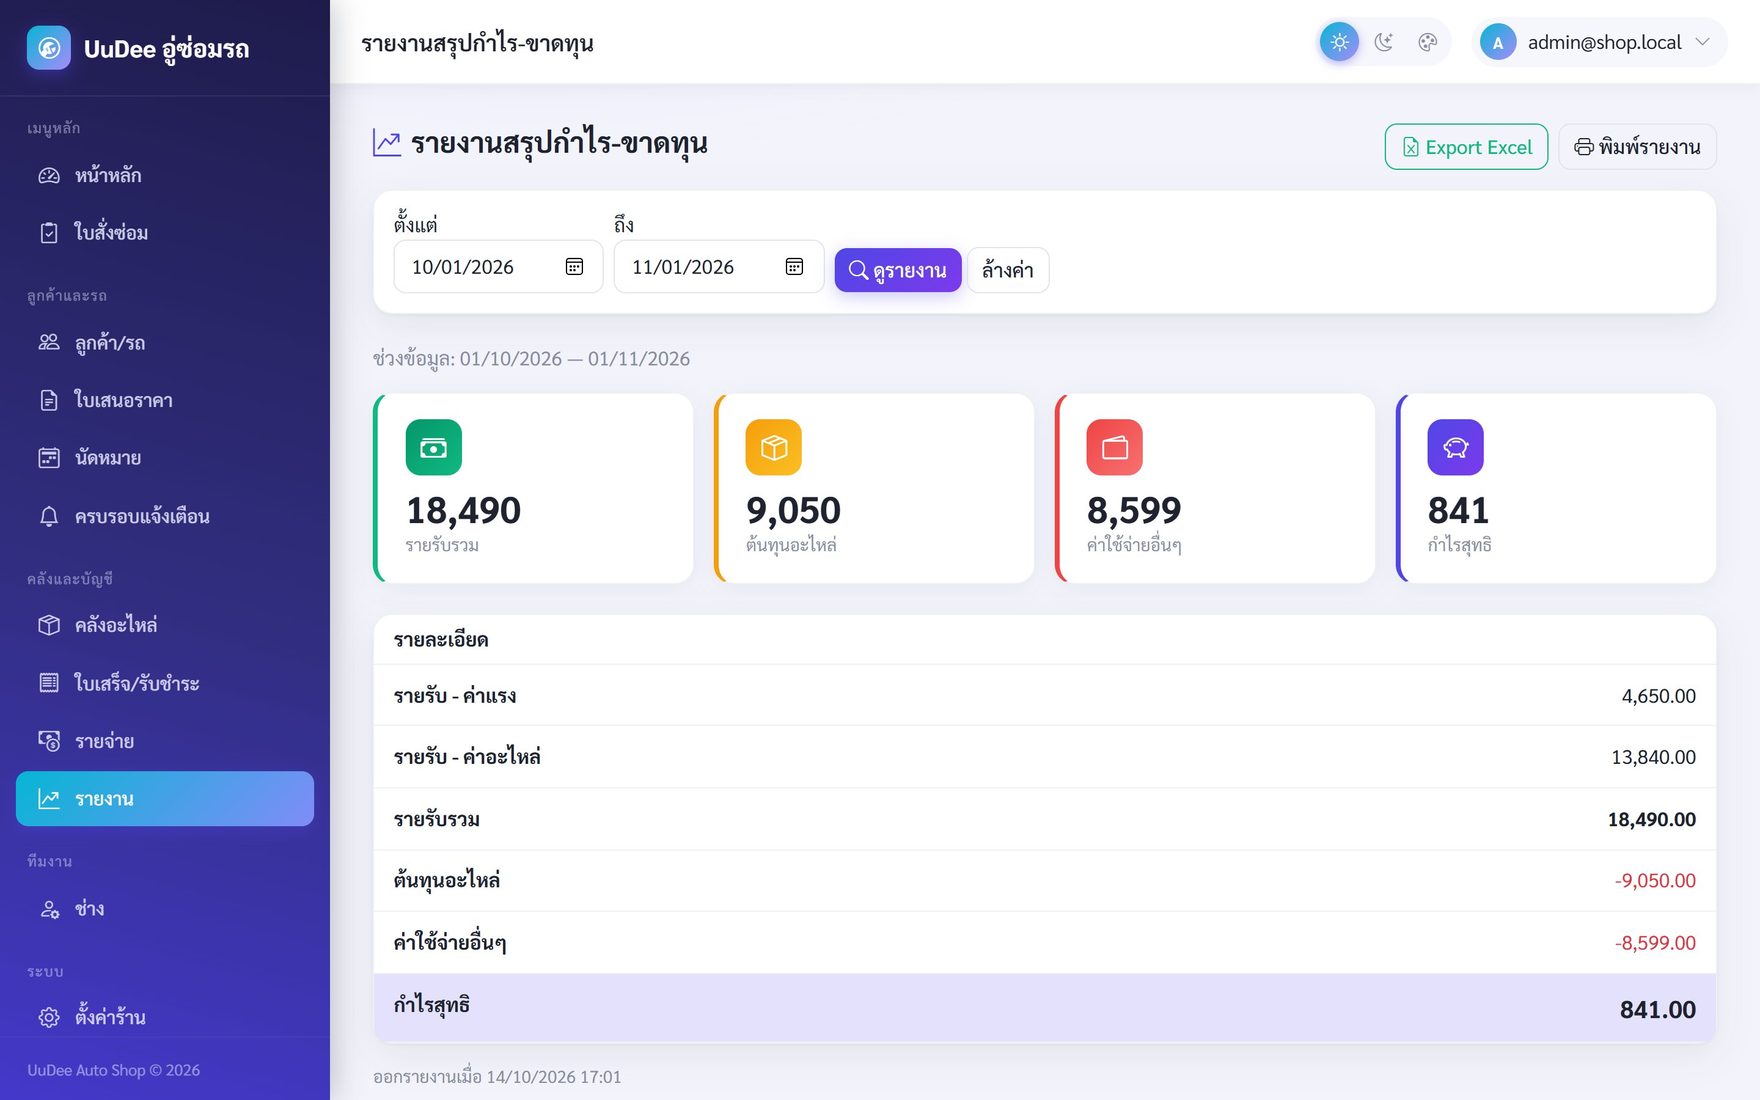Viewport: 1760px width, 1100px height.
Task: Select the -8,599.00 other expenses value
Action: click(x=1655, y=943)
